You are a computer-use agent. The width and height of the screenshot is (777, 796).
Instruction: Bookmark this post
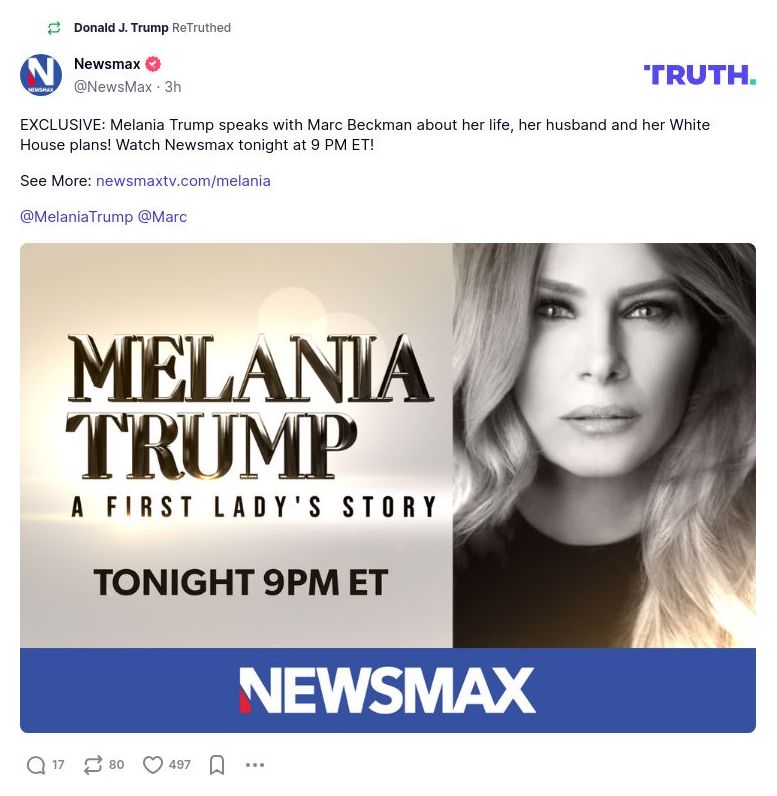pos(217,765)
